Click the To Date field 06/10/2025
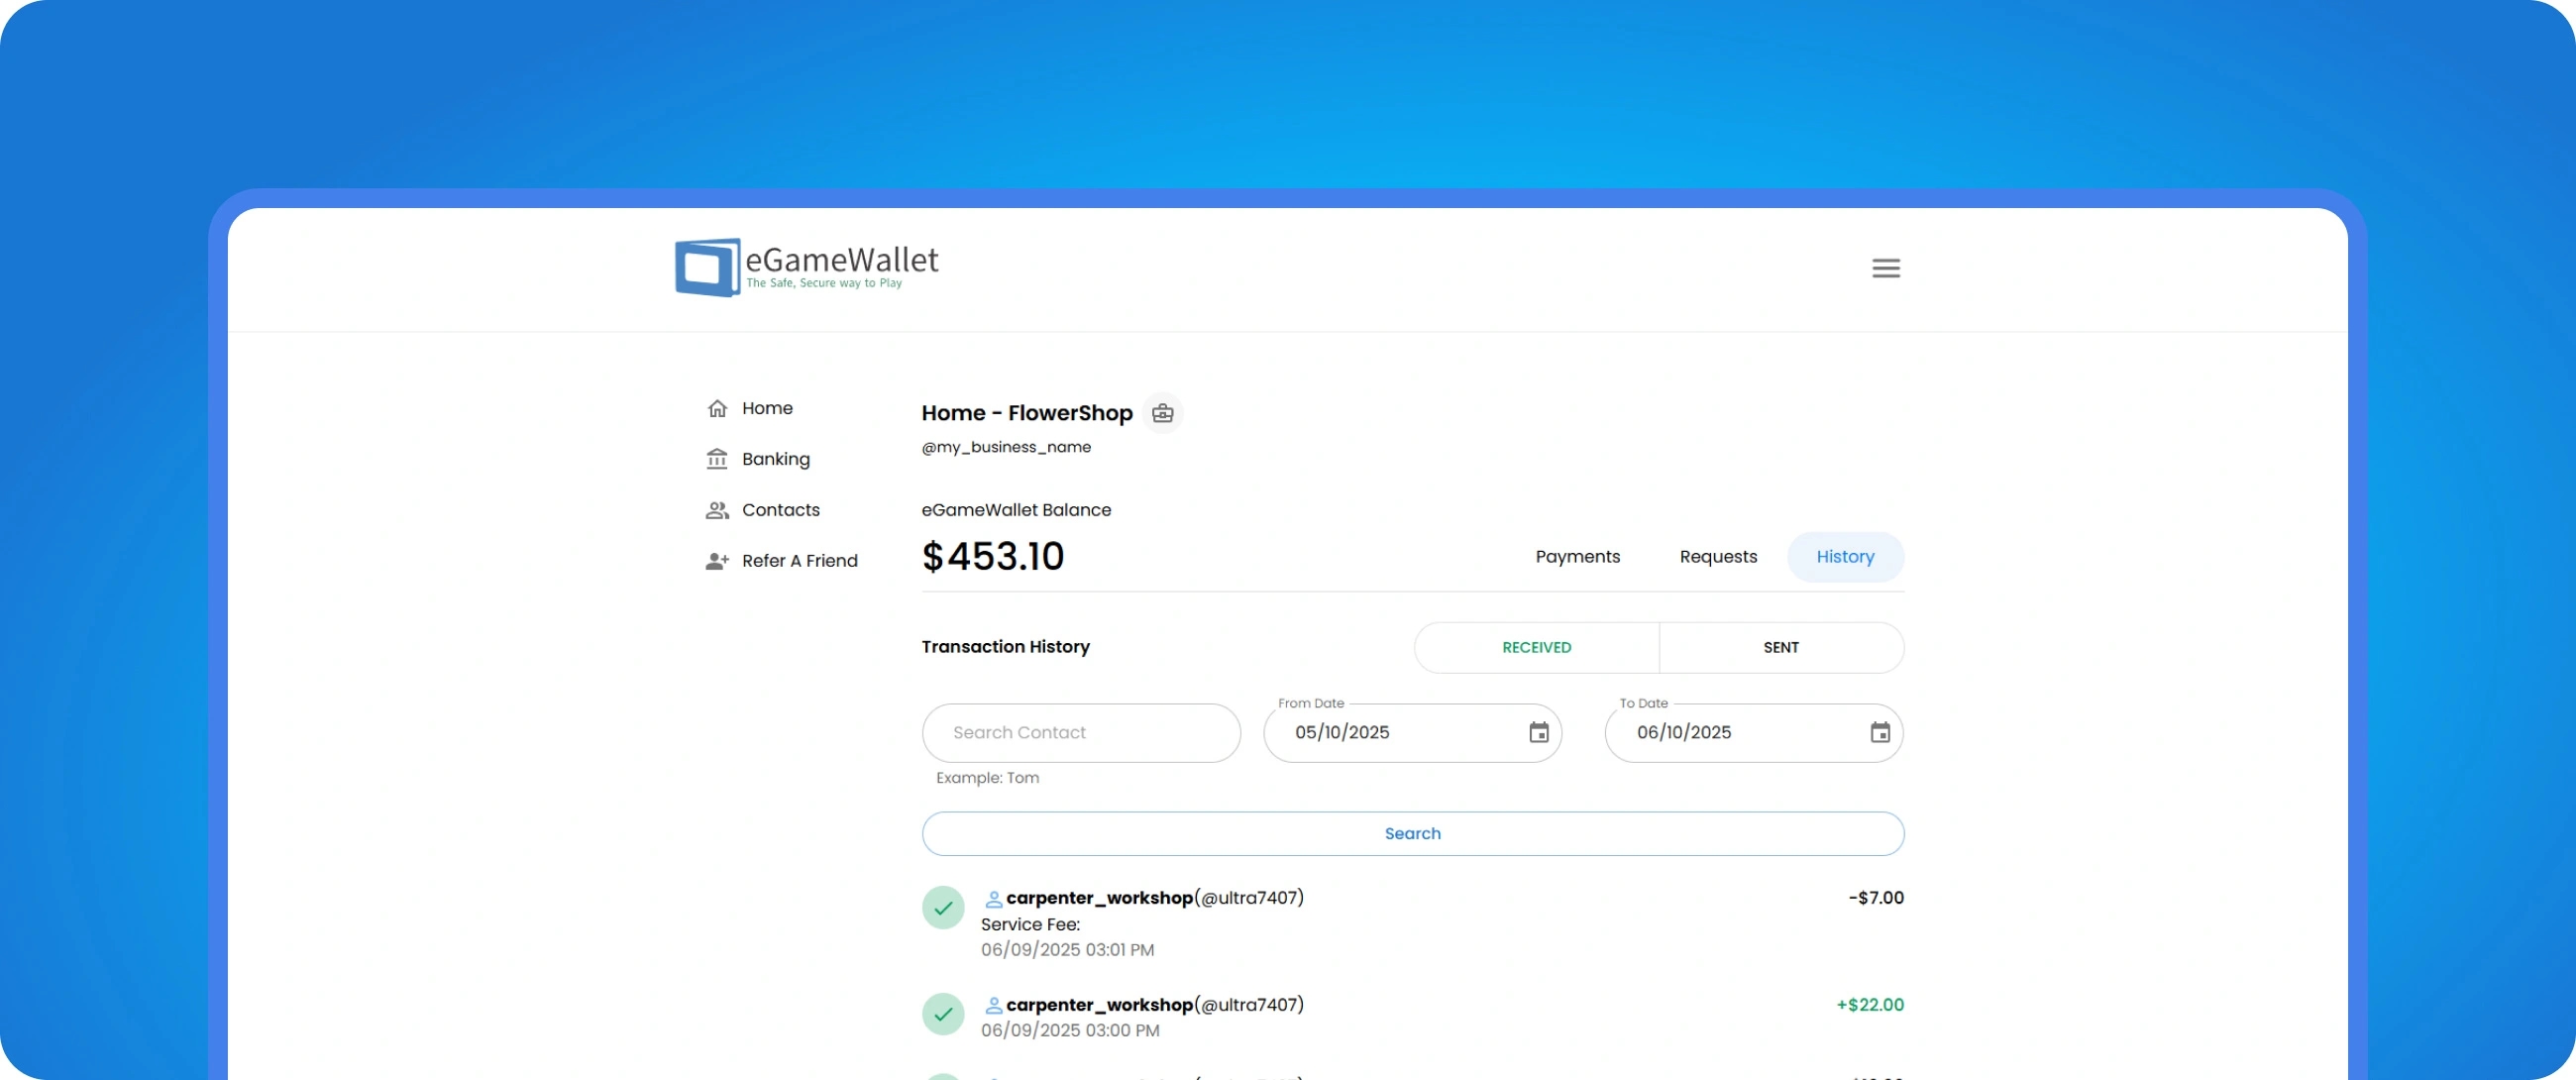 1754,733
